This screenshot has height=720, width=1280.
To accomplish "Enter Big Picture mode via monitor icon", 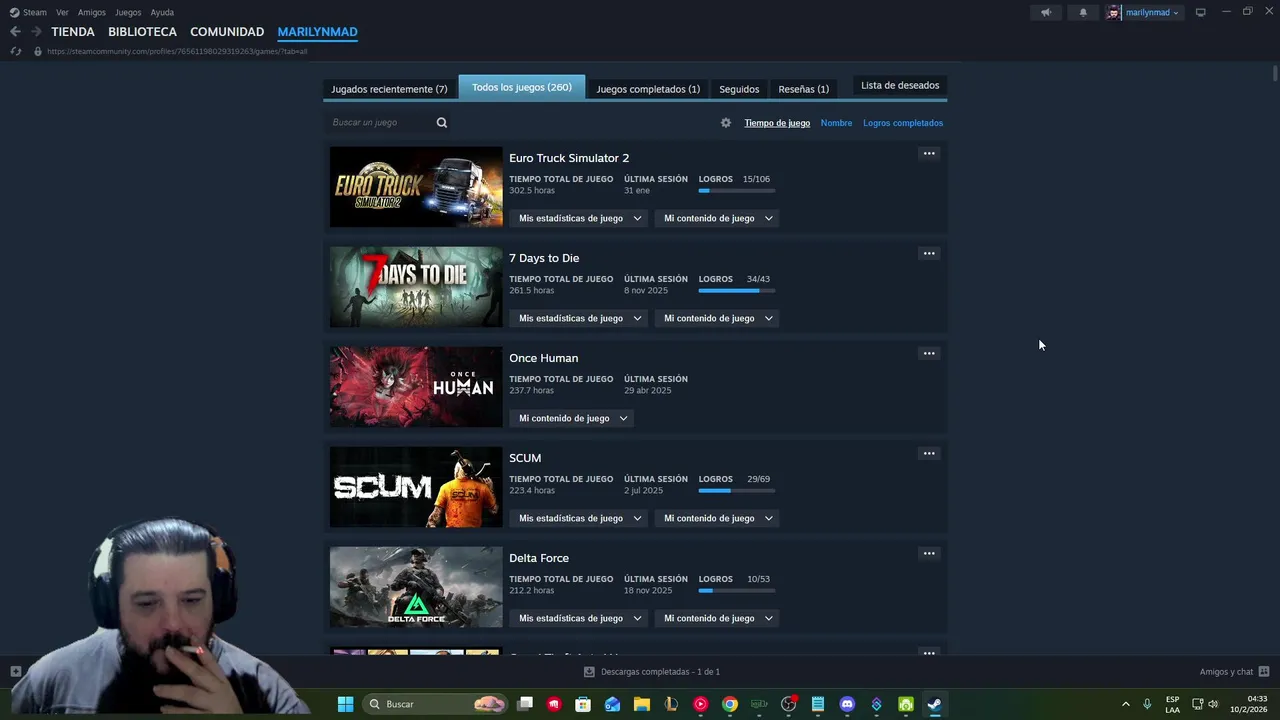I will (x=1201, y=13).
